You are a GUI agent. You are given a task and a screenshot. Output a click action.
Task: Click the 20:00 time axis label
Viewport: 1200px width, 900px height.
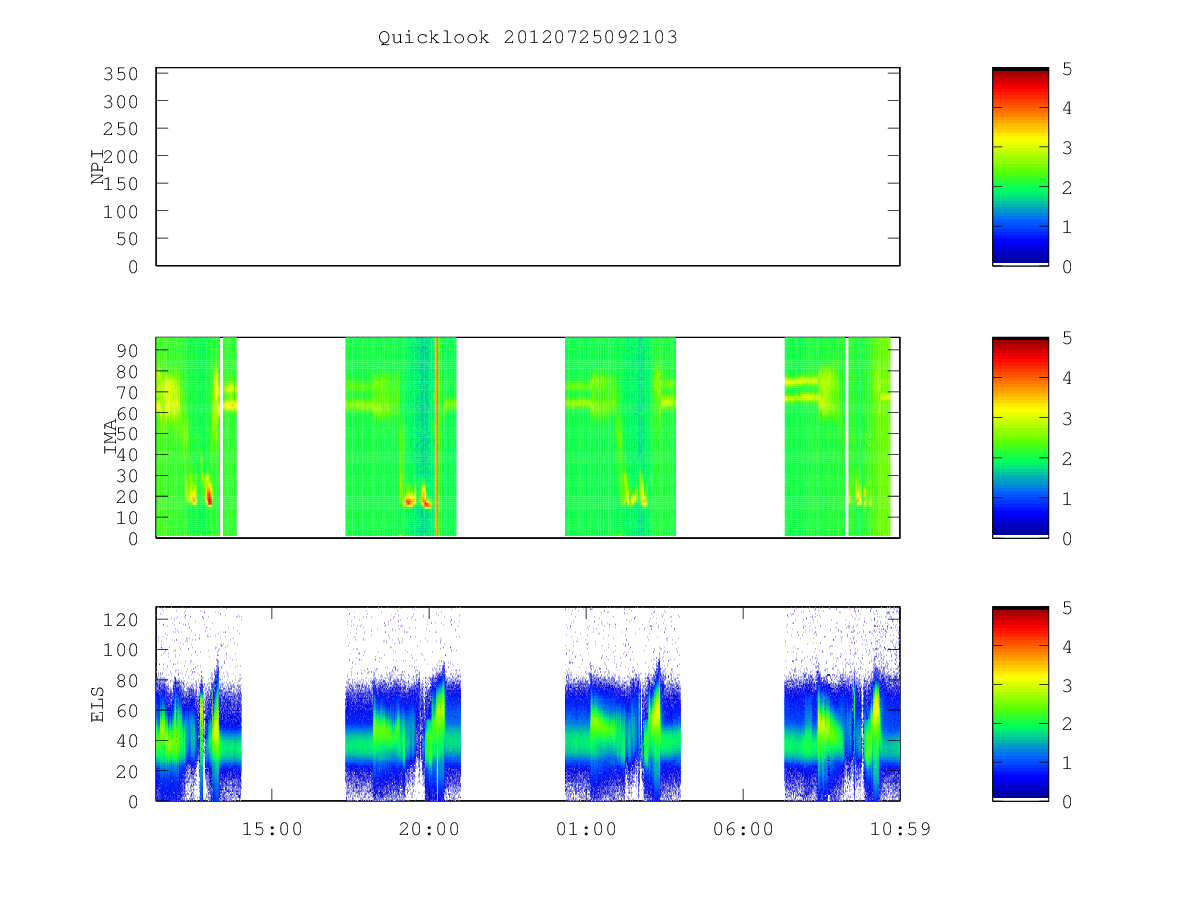[x=430, y=829]
